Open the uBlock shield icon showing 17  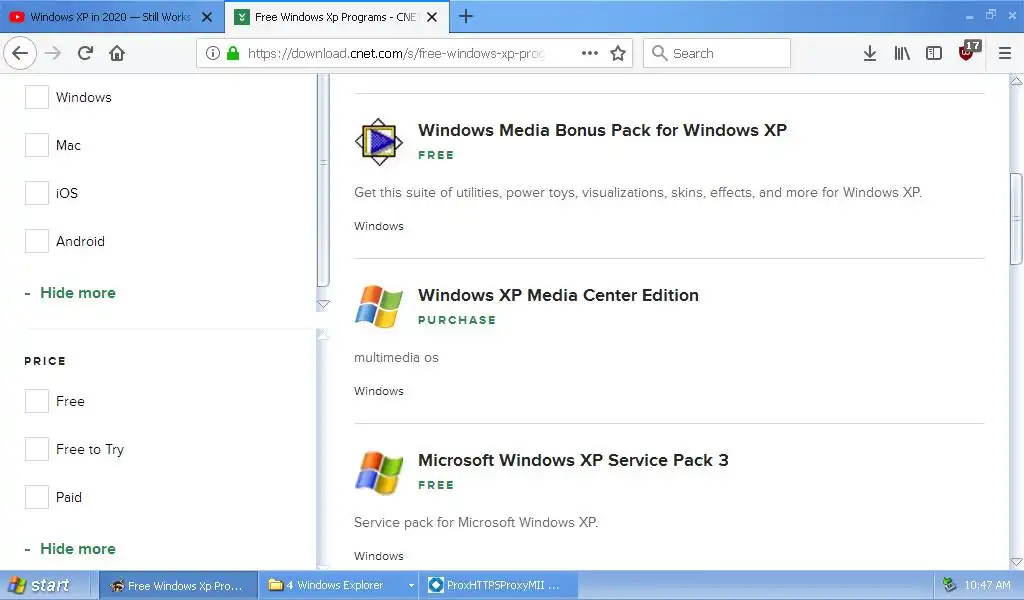click(x=968, y=52)
